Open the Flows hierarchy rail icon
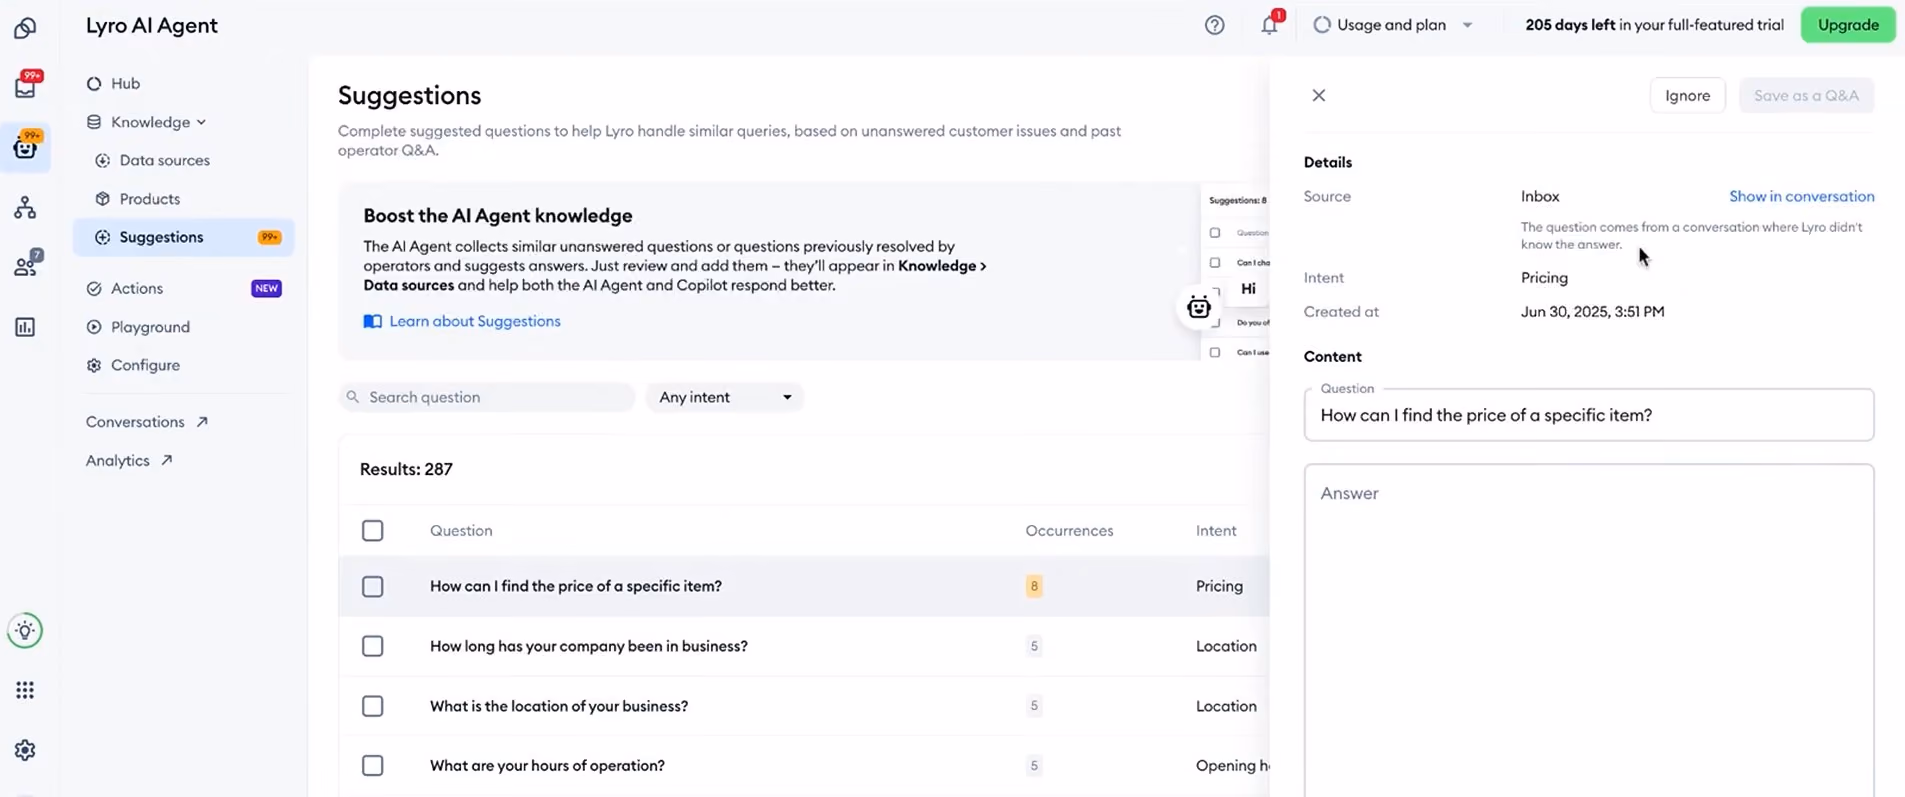This screenshot has height=797, width=1905. (25, 207)
